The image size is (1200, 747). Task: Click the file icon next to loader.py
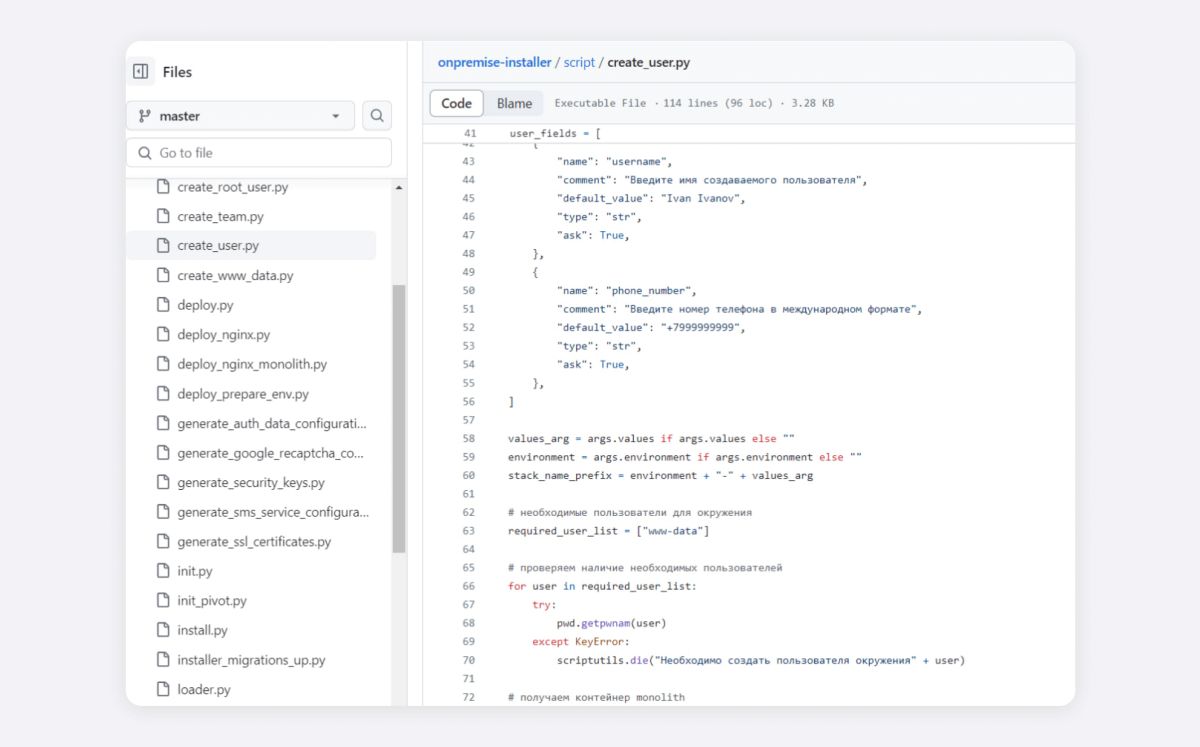coord(163,689)
